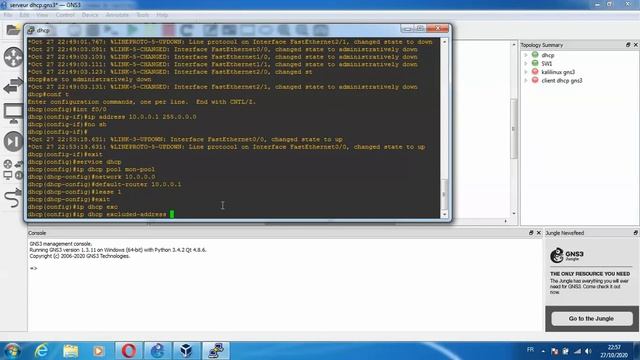640x360 pixels.
Task: Select client dhcp gns3 label
Action: click(x=562, y=81)
